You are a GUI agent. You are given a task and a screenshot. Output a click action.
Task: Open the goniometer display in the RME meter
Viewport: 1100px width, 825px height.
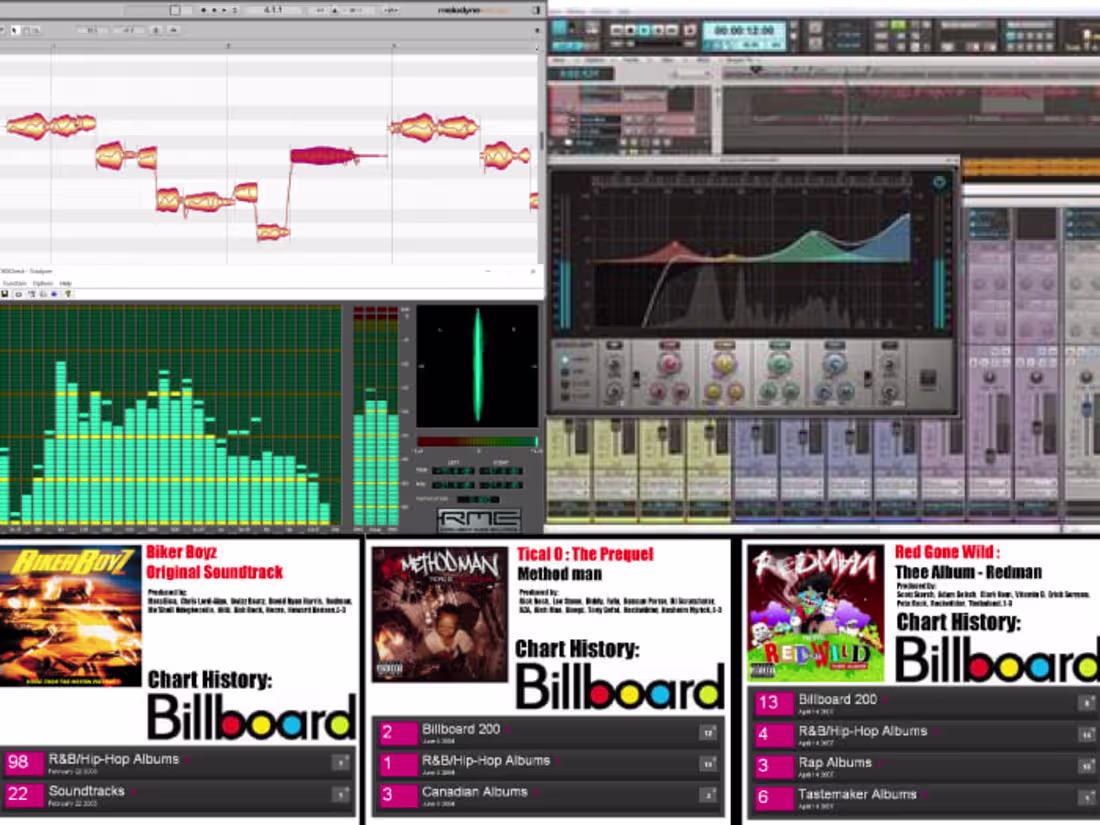[478, 370]
